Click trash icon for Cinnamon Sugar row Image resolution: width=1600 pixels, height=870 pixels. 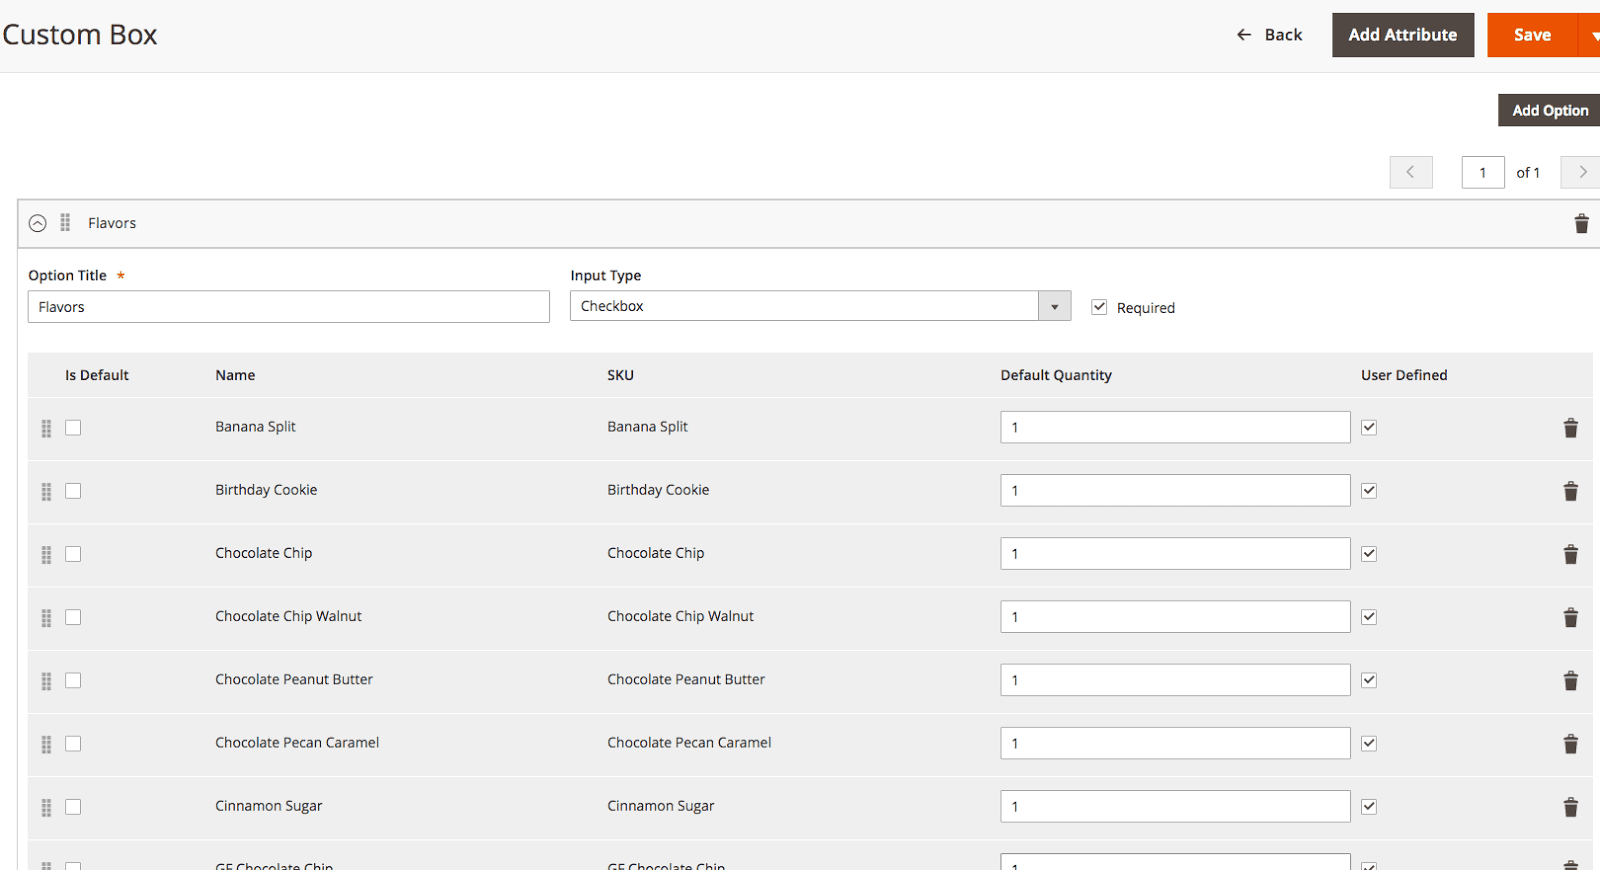tap(1570, 807)
